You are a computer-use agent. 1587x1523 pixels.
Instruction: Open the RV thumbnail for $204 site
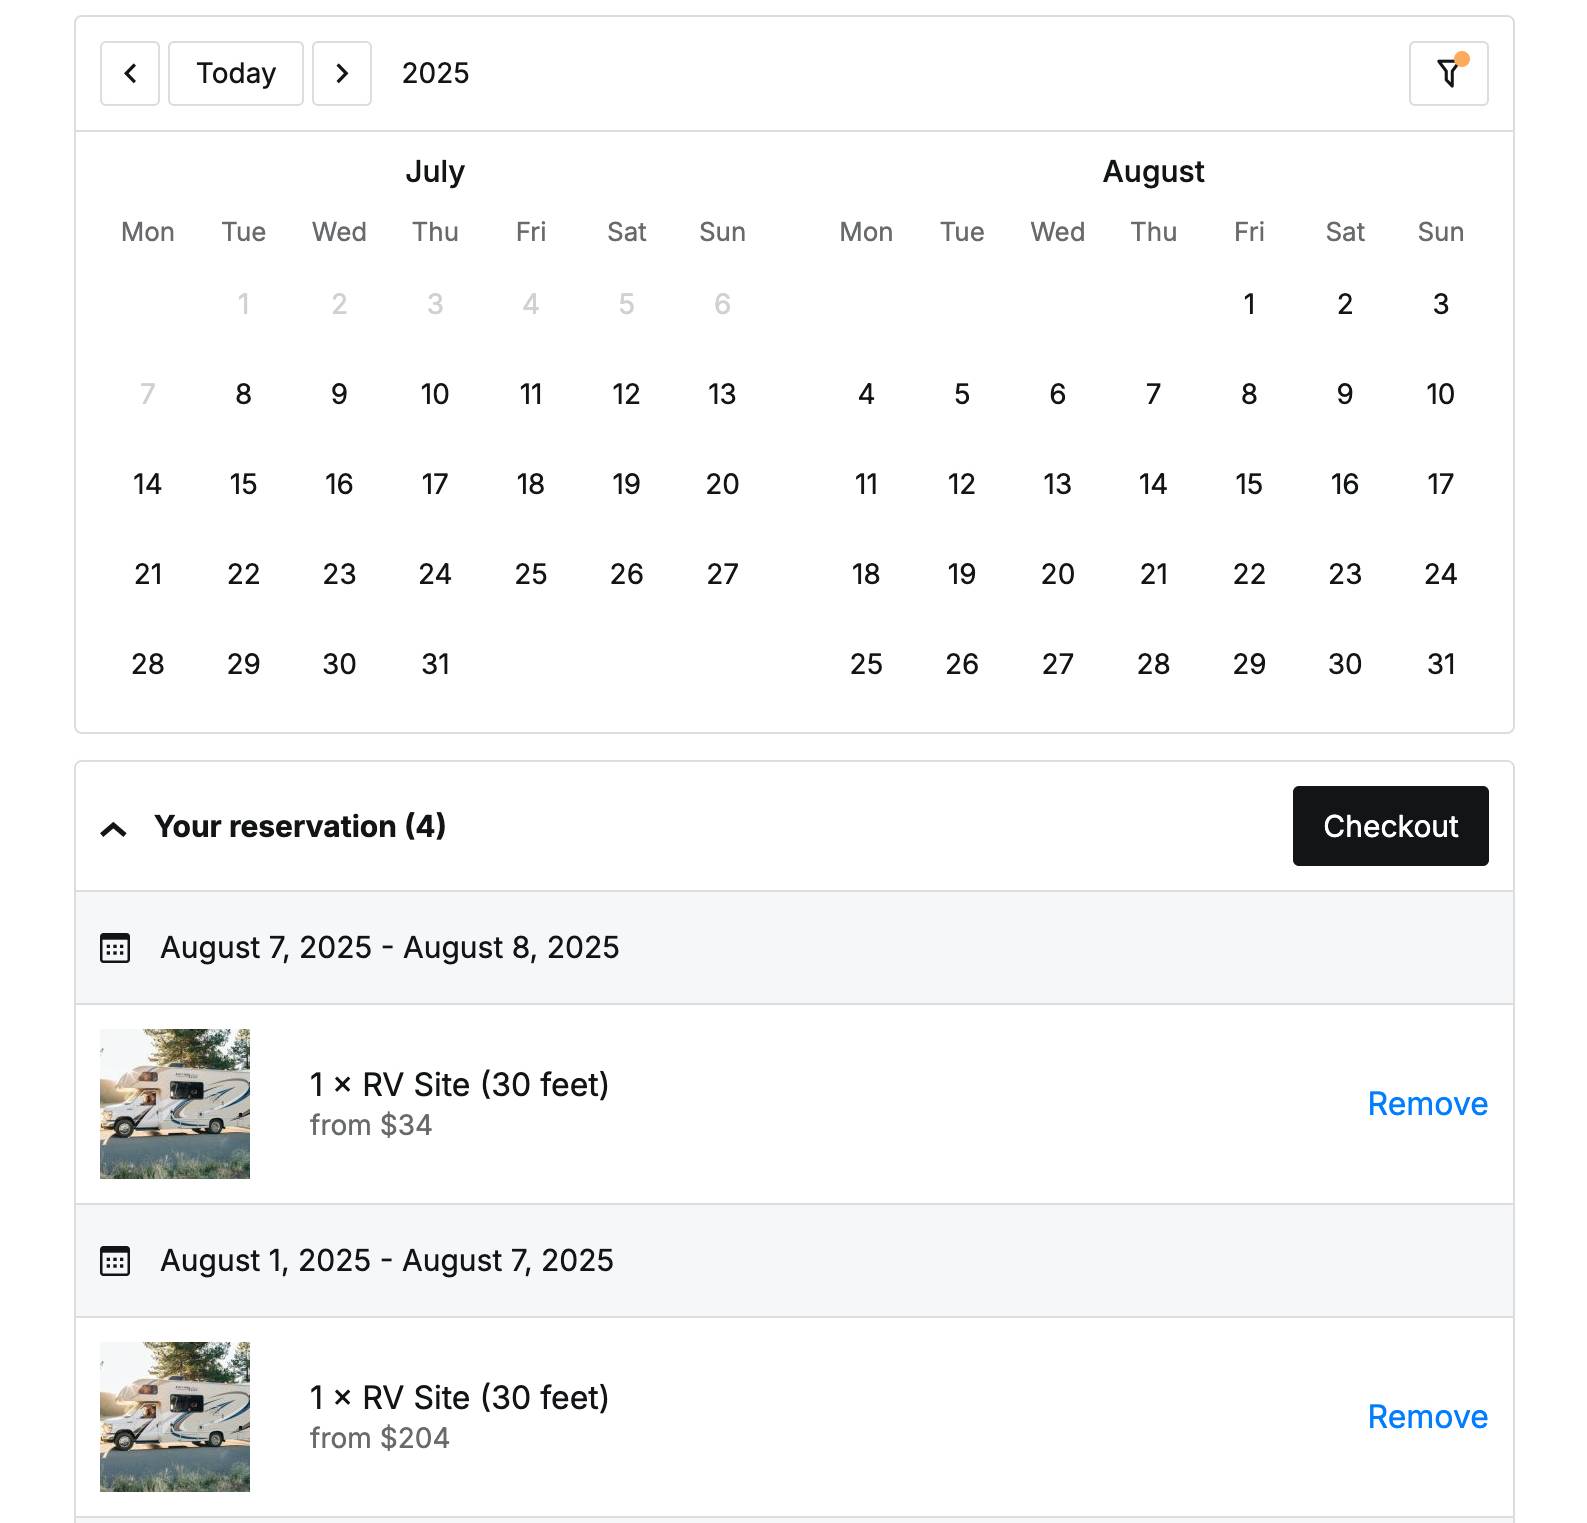click(175, 1417)
